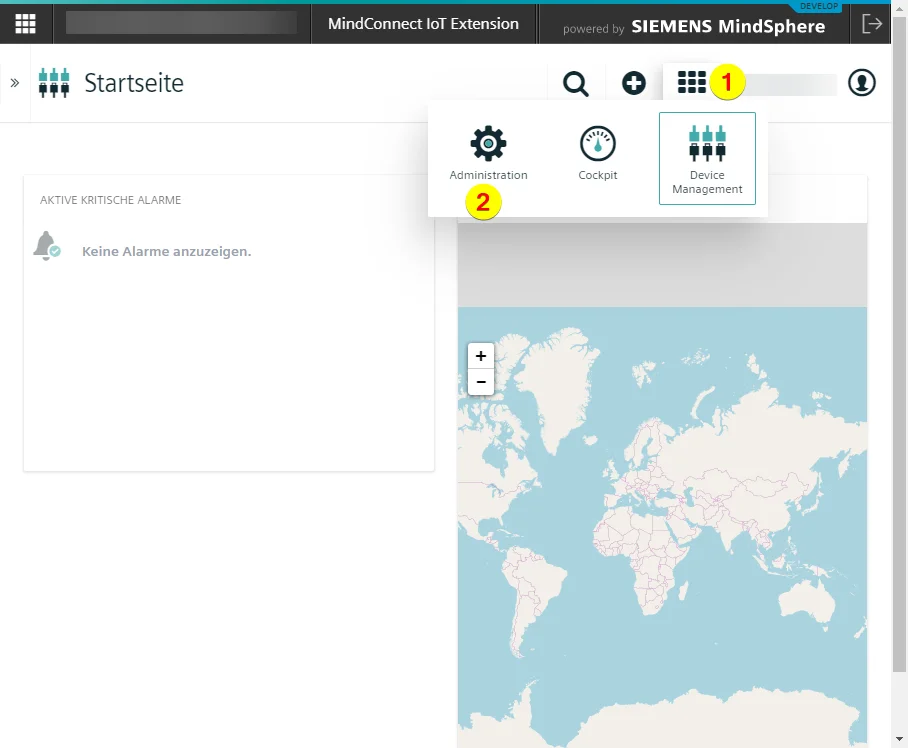Click the DEVELOP badge in the corner
This screenshot has height=748, width=908.
tap(819, 6)
